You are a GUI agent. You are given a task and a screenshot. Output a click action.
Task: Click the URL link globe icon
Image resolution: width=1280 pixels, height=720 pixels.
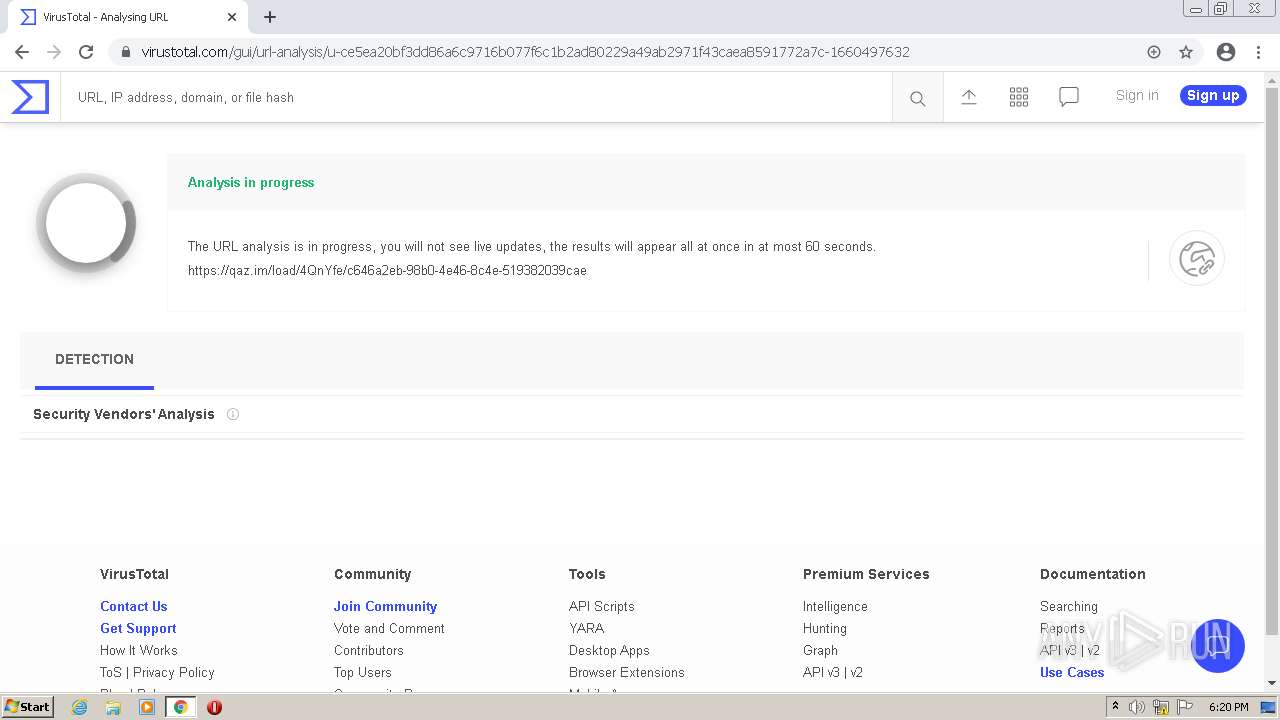click(x=1197, y=259)
